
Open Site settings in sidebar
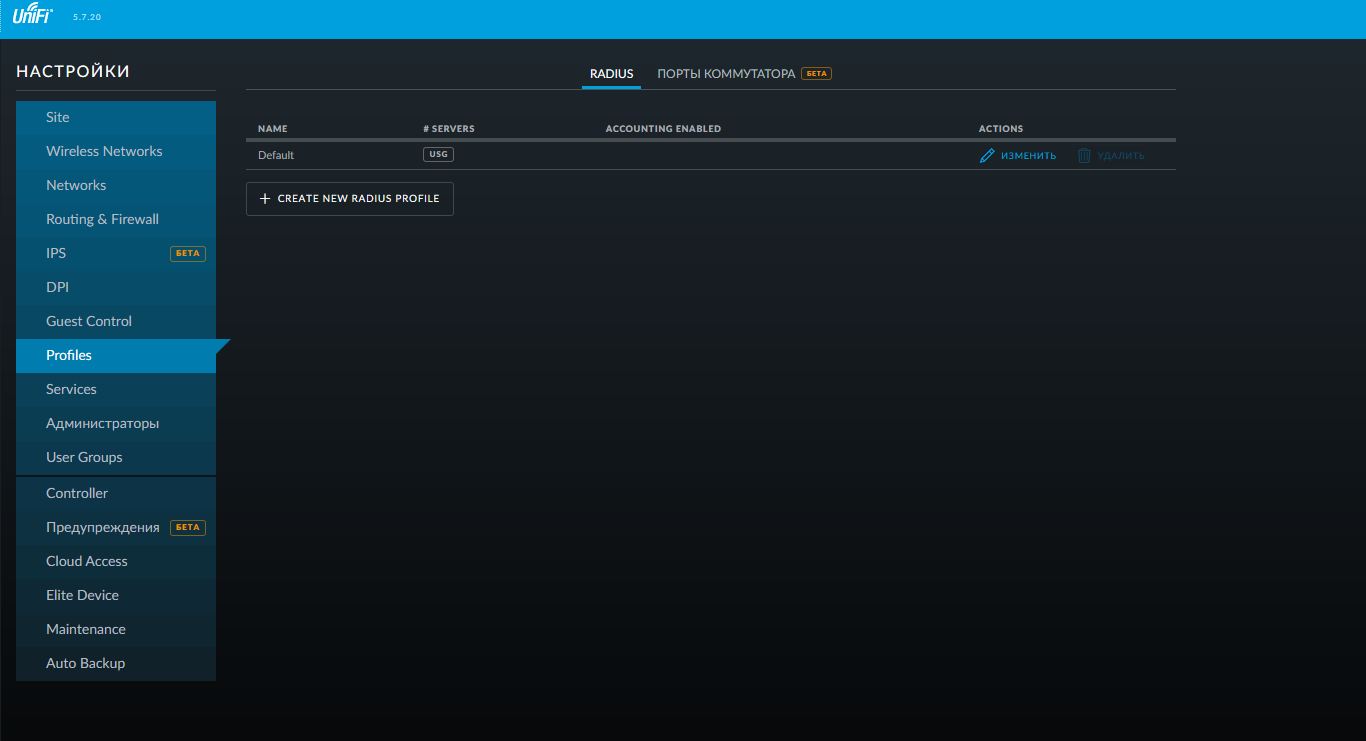tap(58, 117)
